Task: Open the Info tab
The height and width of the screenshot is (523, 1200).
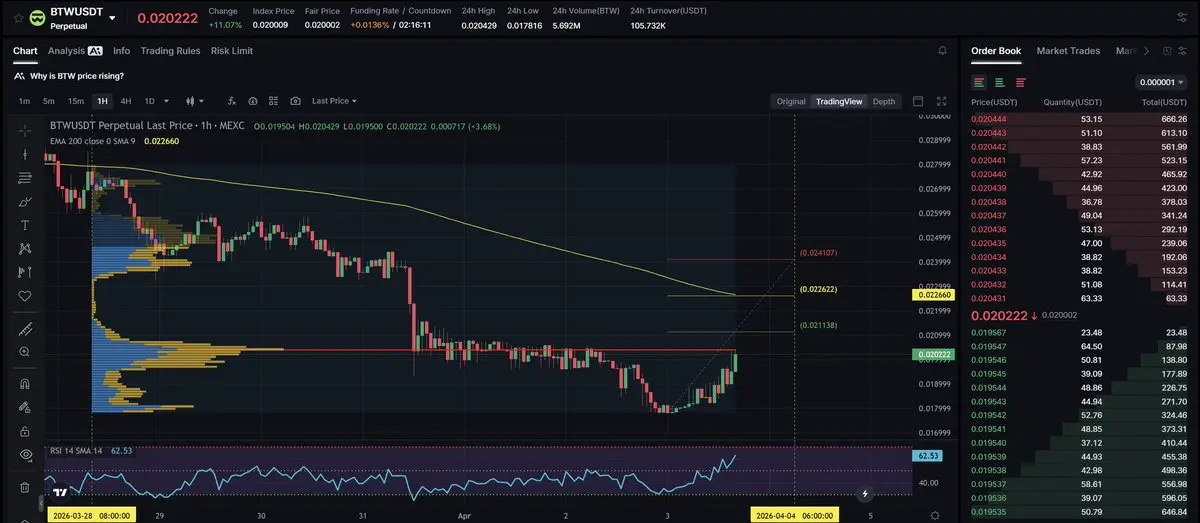Action: point(121,51)
